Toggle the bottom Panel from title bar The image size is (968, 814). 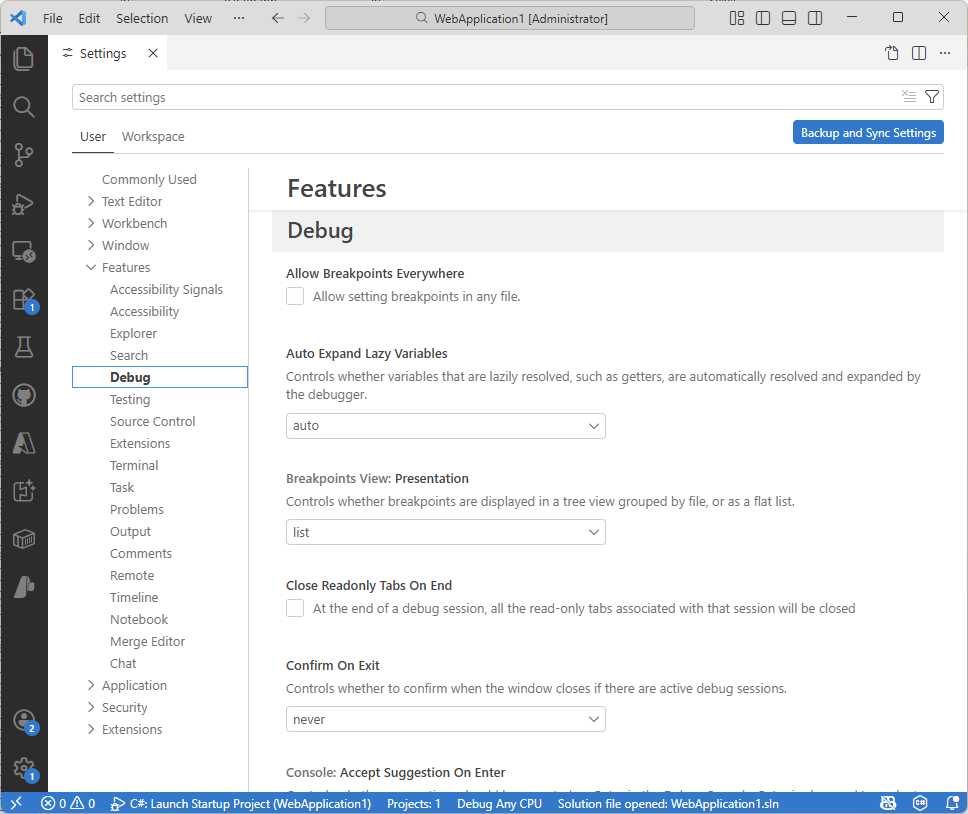(x=788, y=18)
